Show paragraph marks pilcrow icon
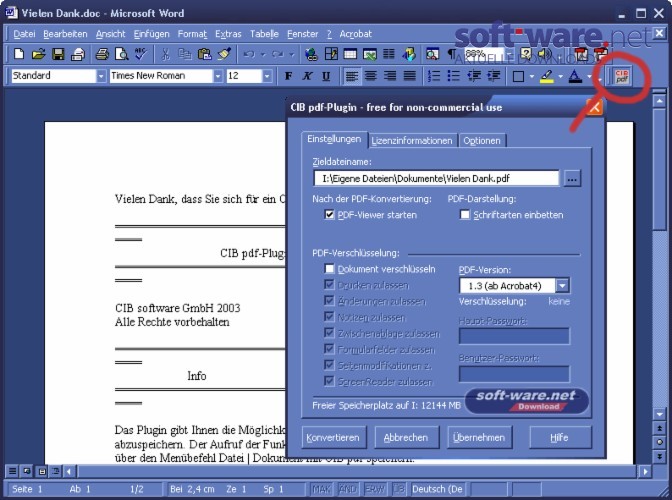Image resolution: width=672 pixels, height=500 pixels. pos(452,54)
